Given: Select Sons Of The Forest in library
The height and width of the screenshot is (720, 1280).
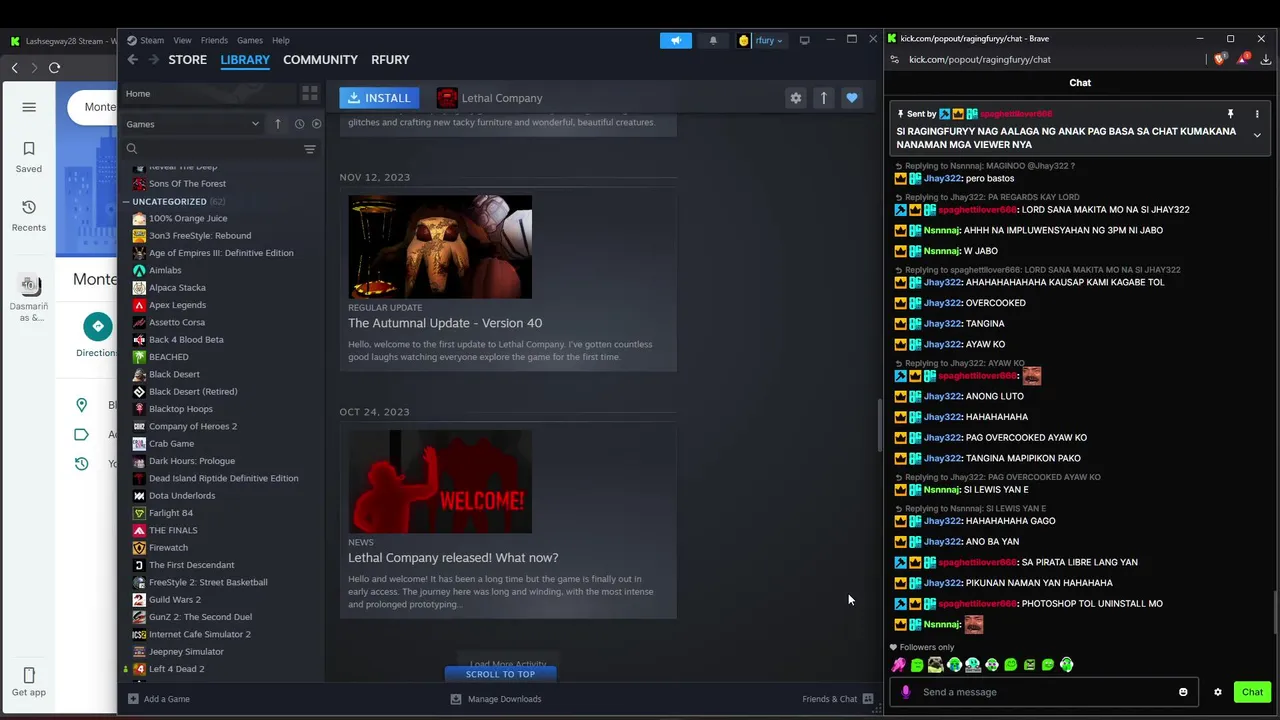Looking at the screenshot, I should coord(187,184).
